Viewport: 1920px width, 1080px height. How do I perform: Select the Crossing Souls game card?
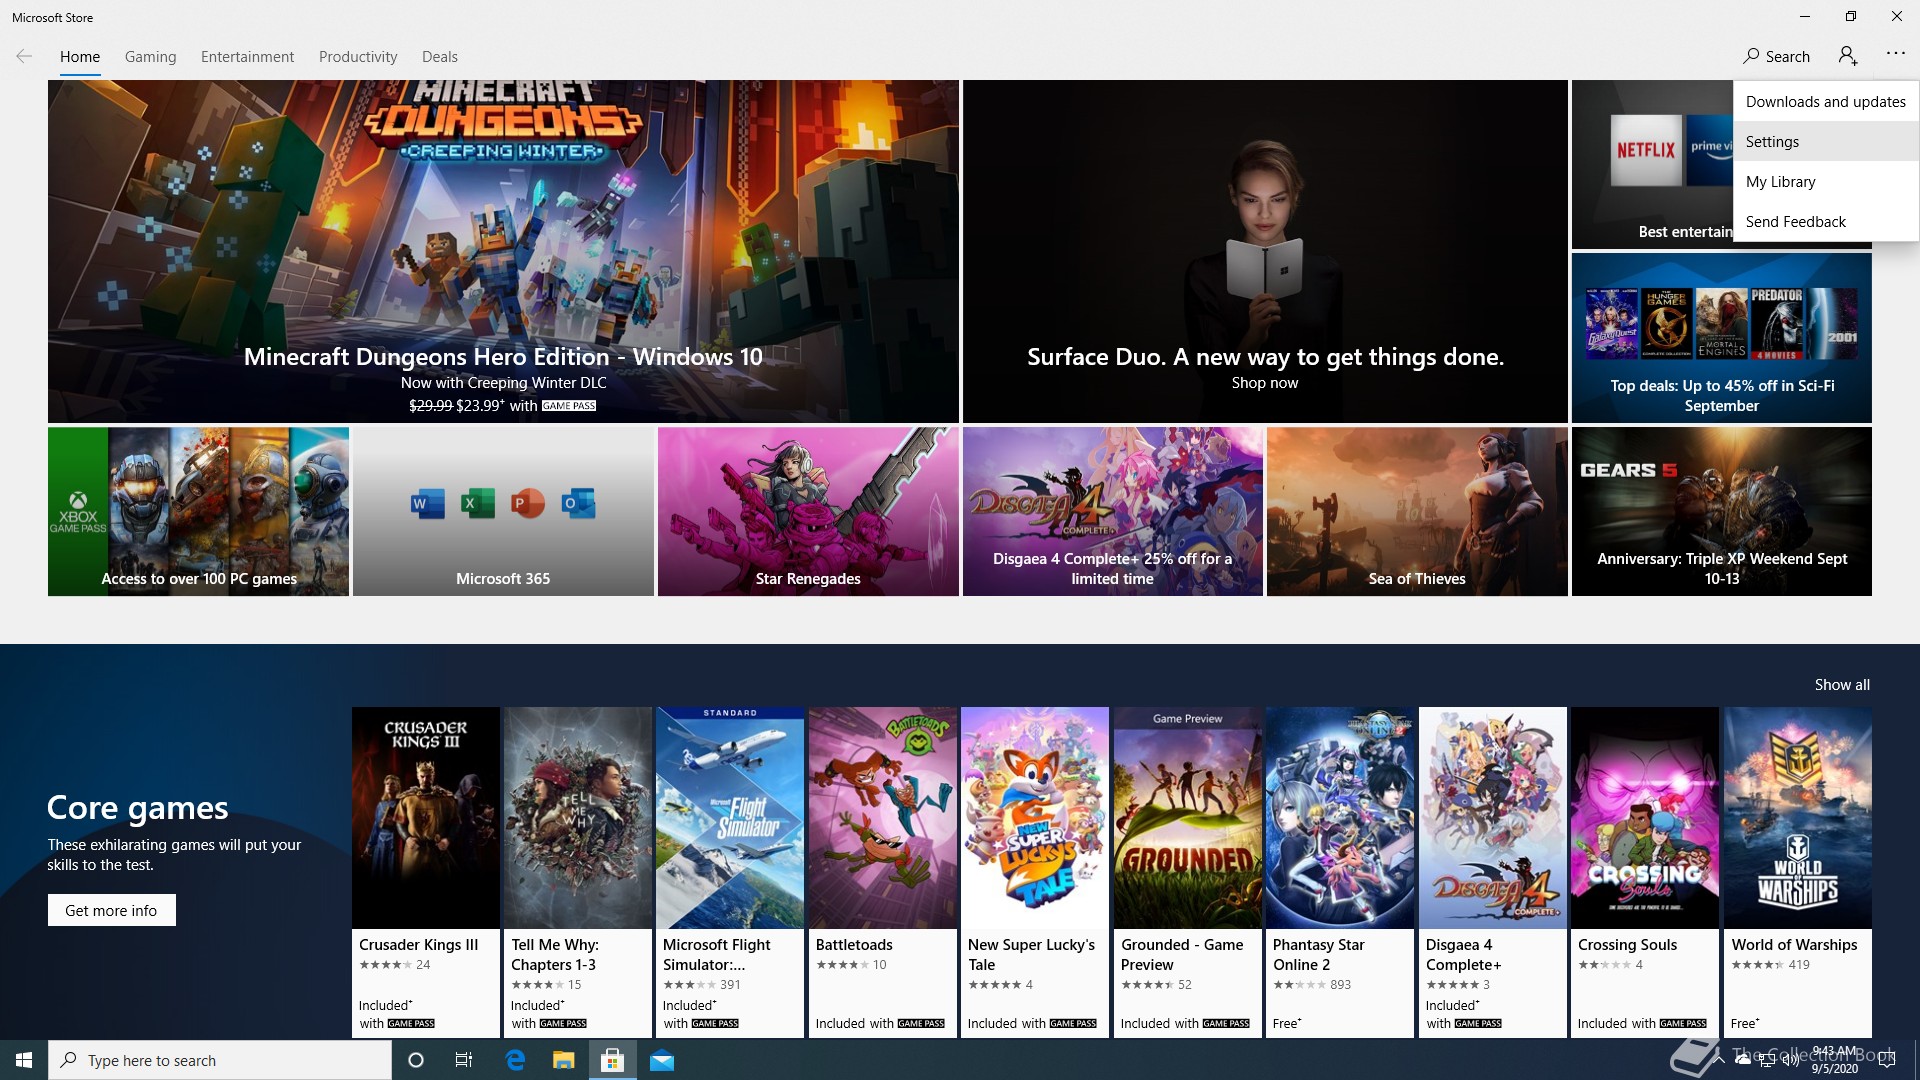[x=1645, y=872]
